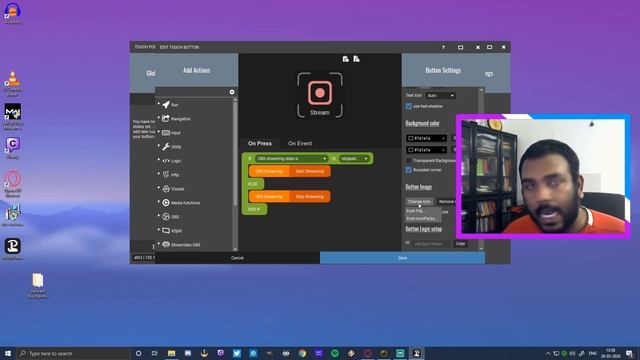Click the Add Actions panel header
This screenshot has width=640, height=360.
pyautogui.click(x=196, y=70)
